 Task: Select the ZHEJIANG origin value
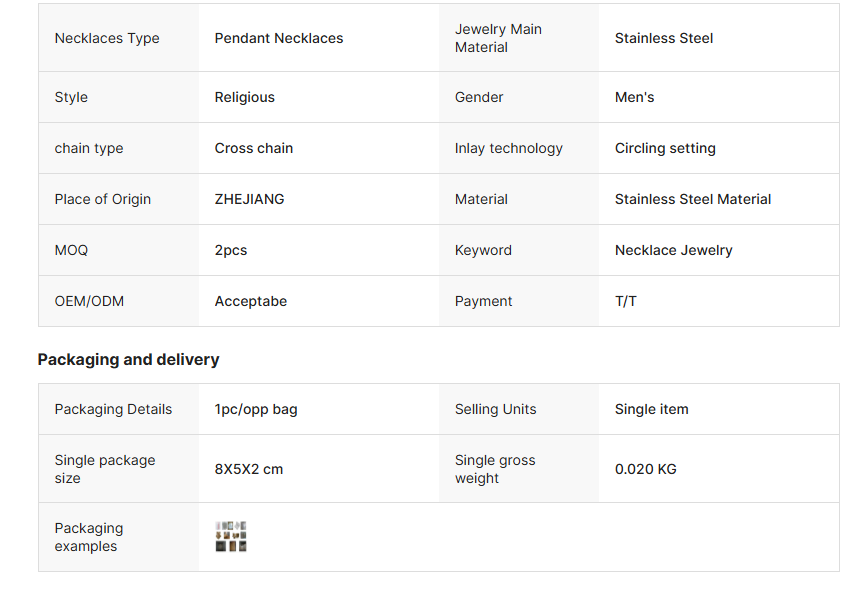point(249,199)
